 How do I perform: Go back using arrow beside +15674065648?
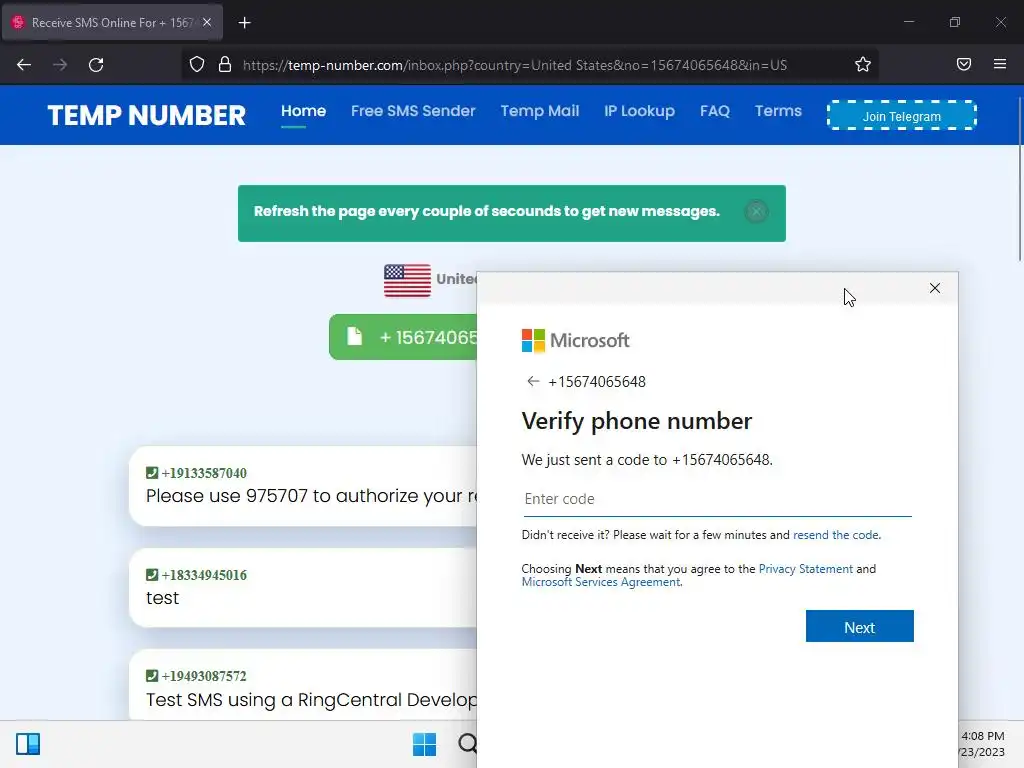pos(533,381)
